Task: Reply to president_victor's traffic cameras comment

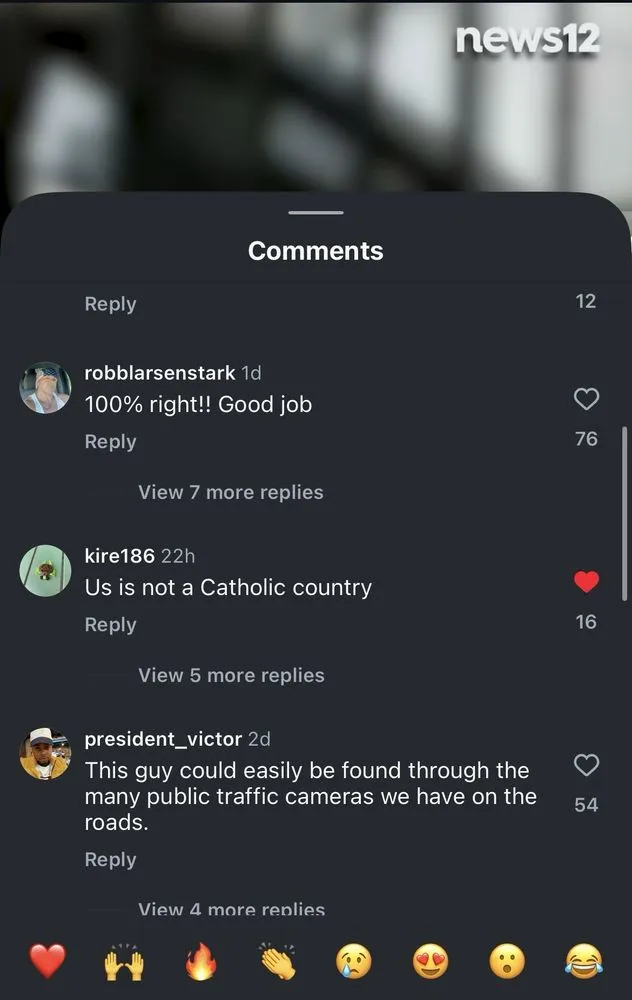Action: pos(110,859)
